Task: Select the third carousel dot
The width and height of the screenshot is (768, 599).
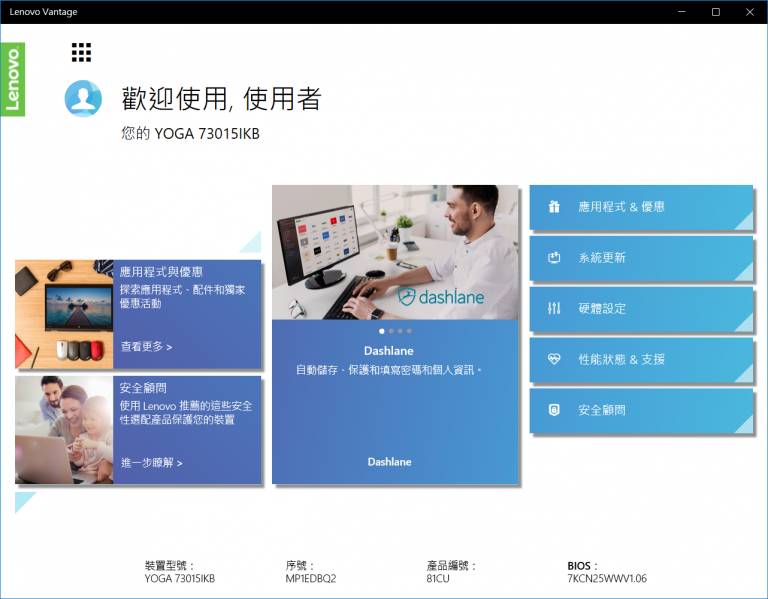Action: click(400, 331)
